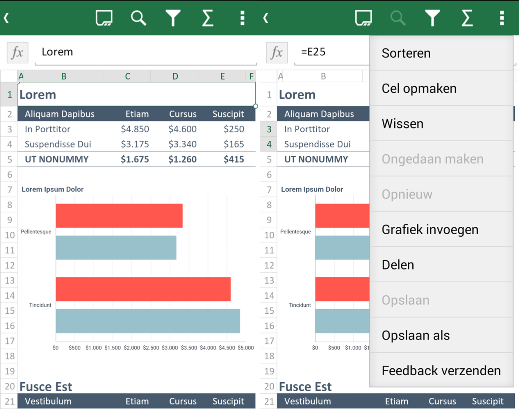Select the red Tincidunt bar in left chart

tap(143, 289)
